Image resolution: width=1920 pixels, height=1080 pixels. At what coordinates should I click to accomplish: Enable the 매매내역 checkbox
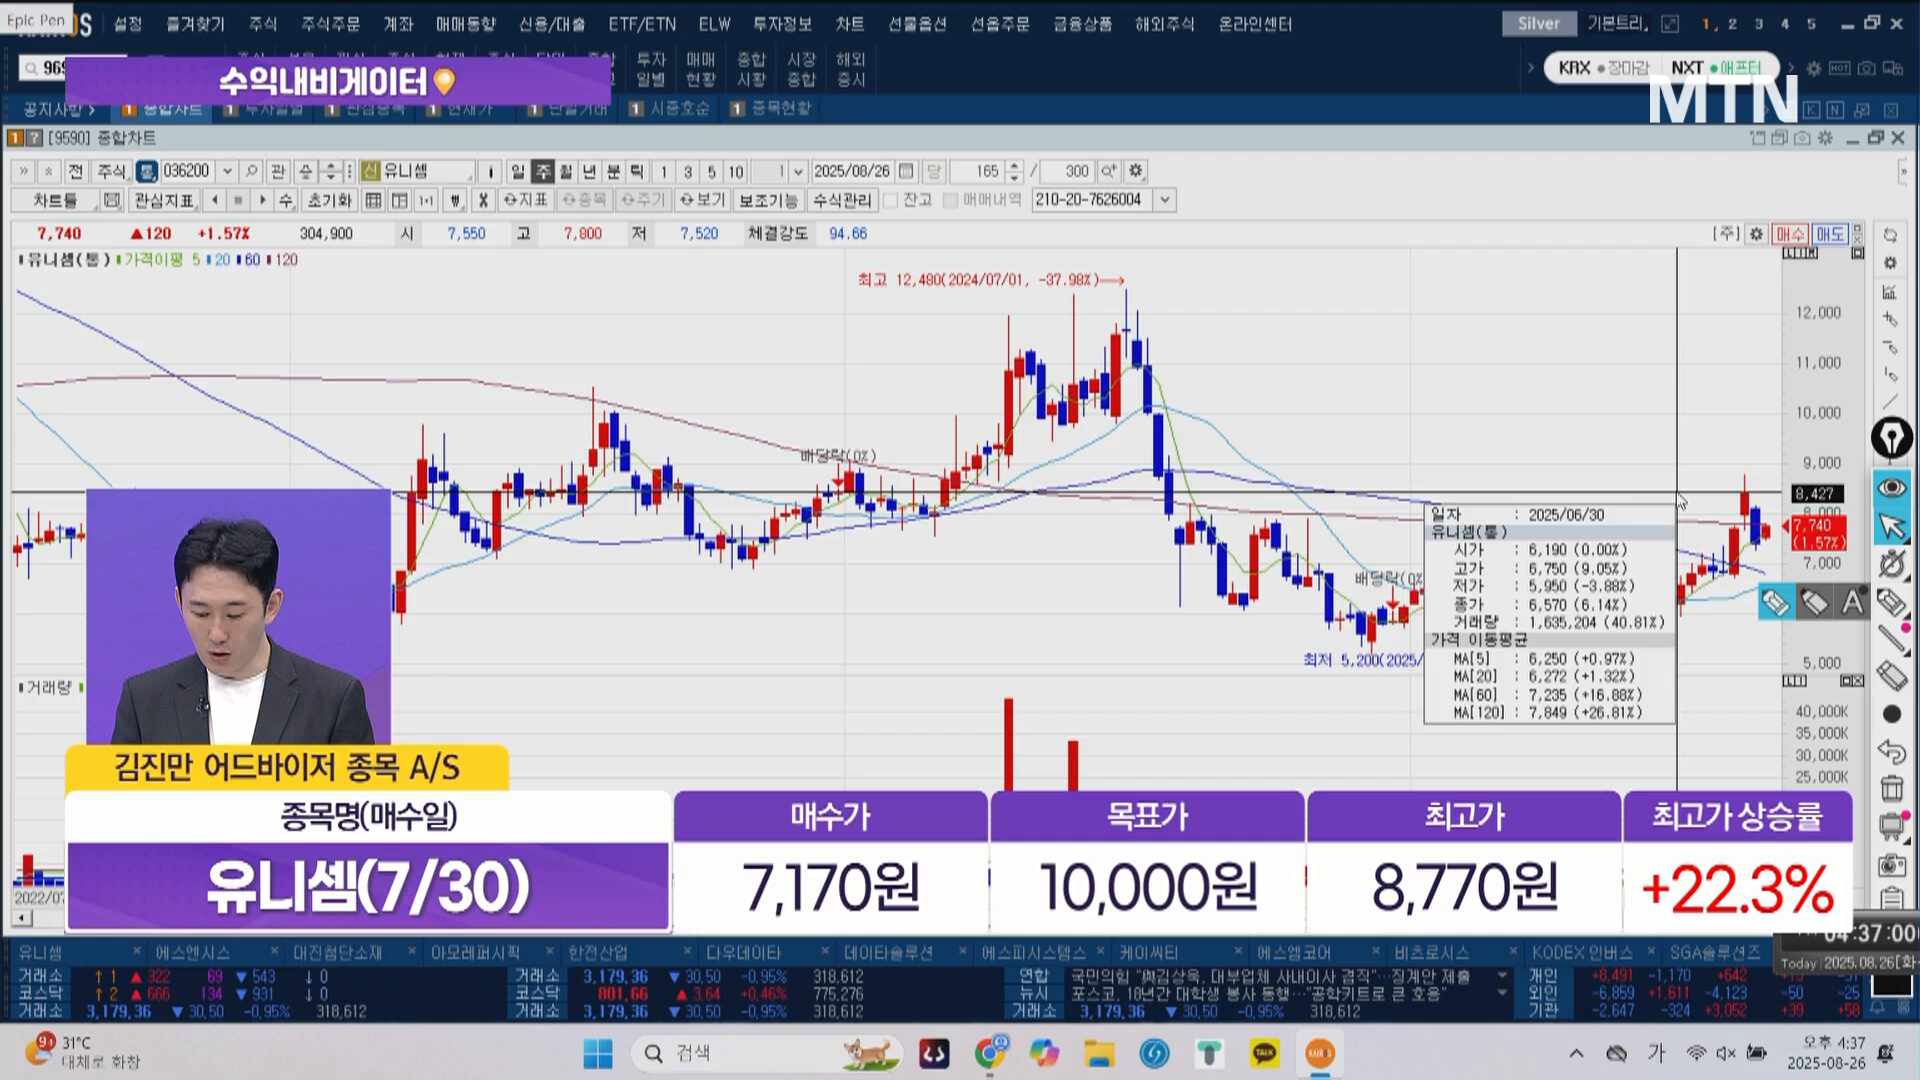950,200
